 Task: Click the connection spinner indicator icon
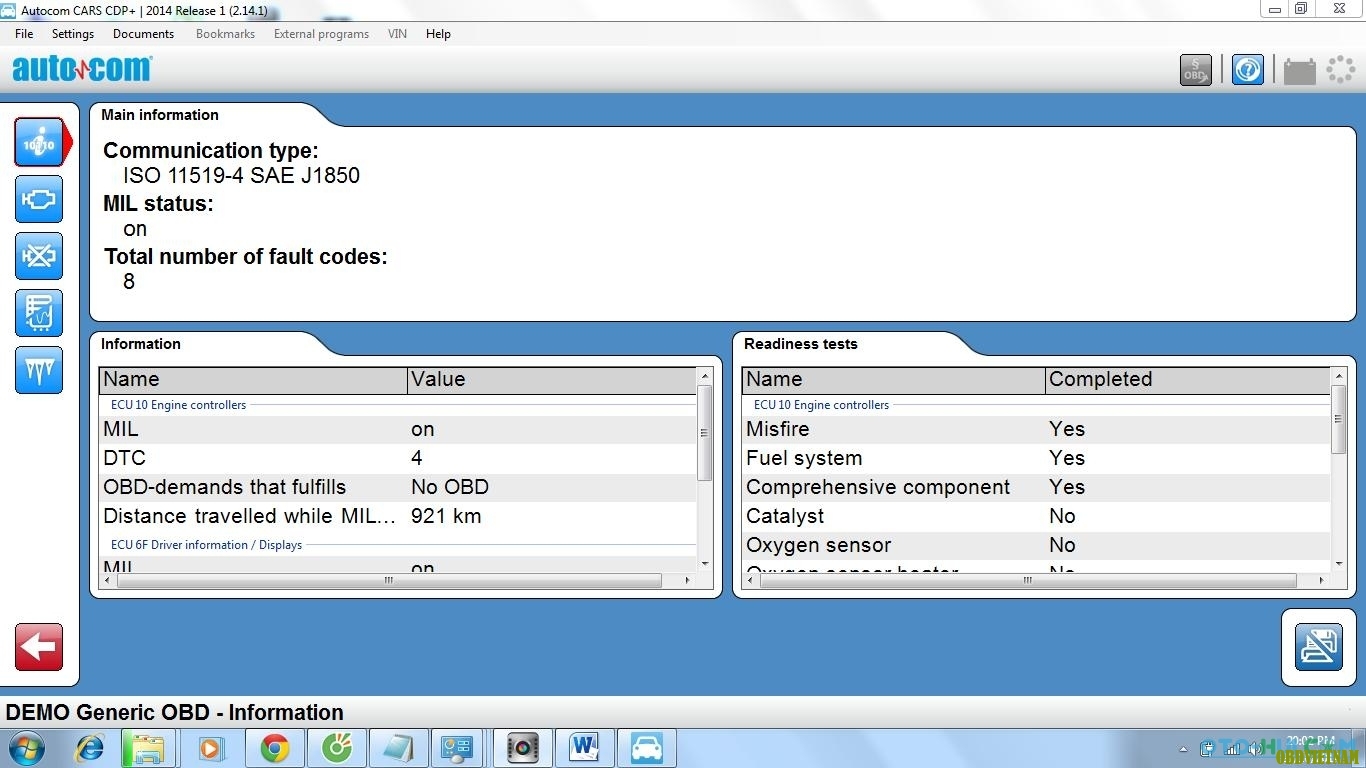1340,70
